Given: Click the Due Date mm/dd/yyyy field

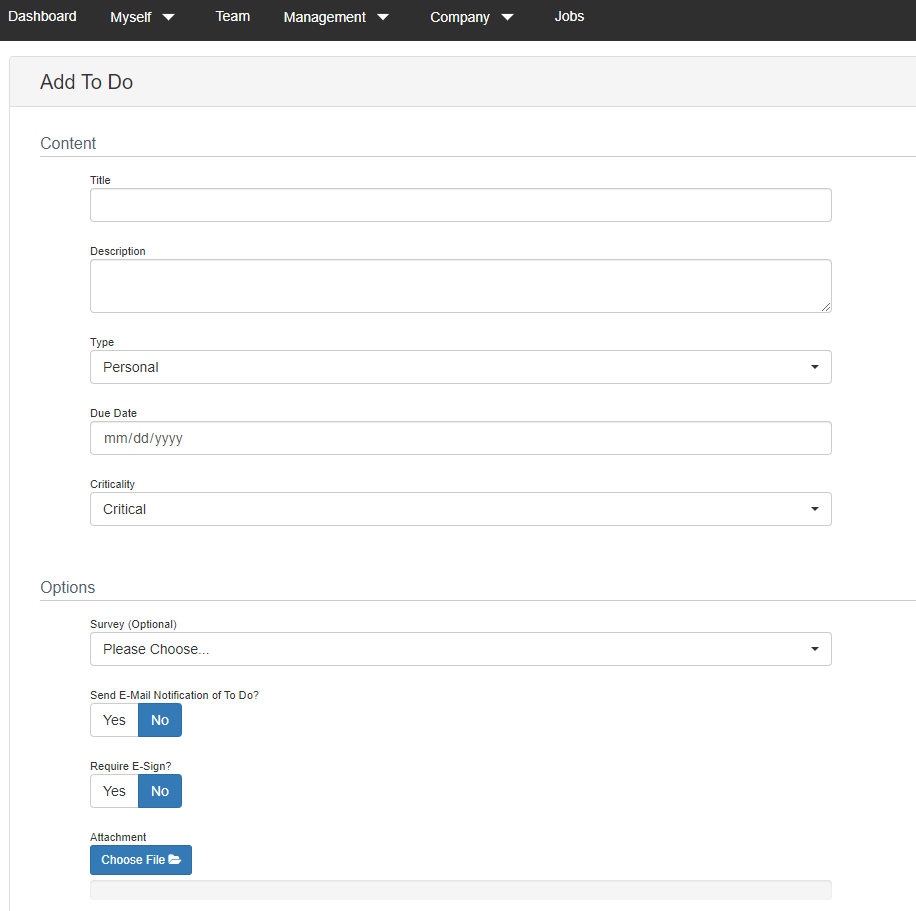Looking at the screenshot, I should click(460, 438).
